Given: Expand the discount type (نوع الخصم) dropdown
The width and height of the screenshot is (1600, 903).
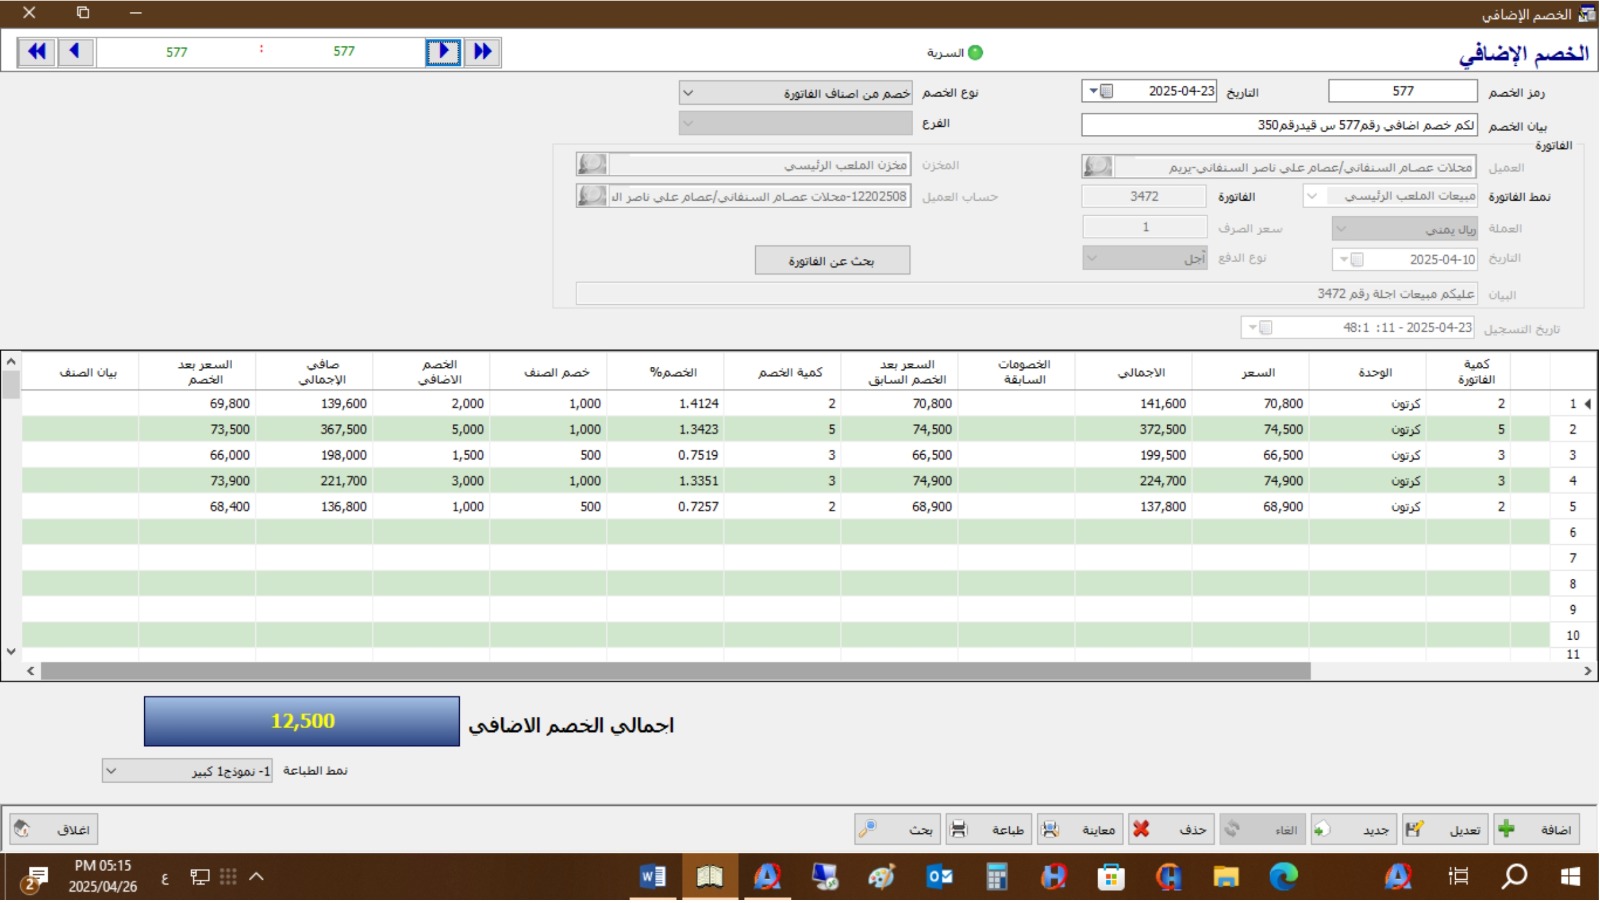Looking at the screenshot, I should (x=688, y=93).
